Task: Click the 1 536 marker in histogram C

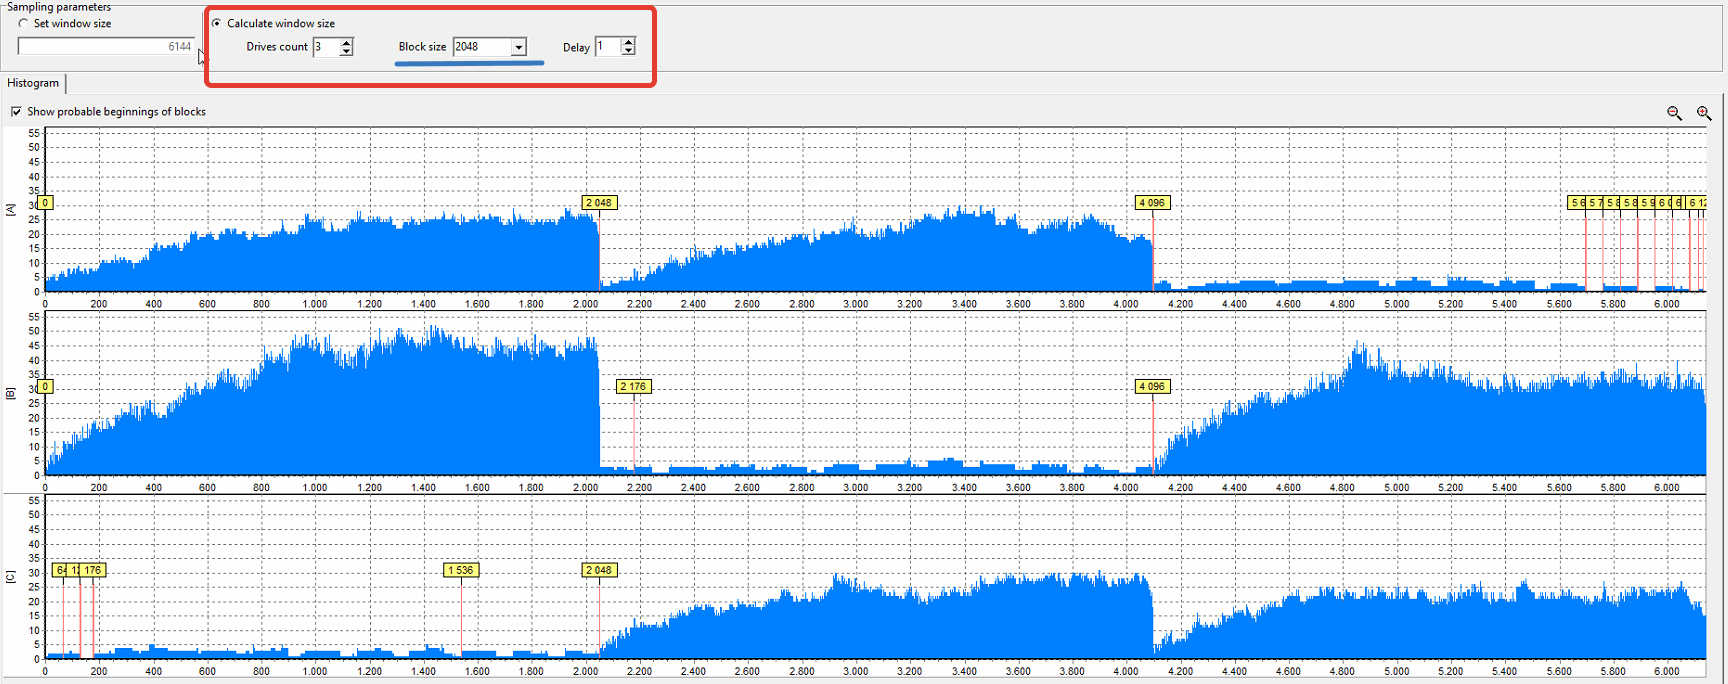Action: (x=461, y=571)
